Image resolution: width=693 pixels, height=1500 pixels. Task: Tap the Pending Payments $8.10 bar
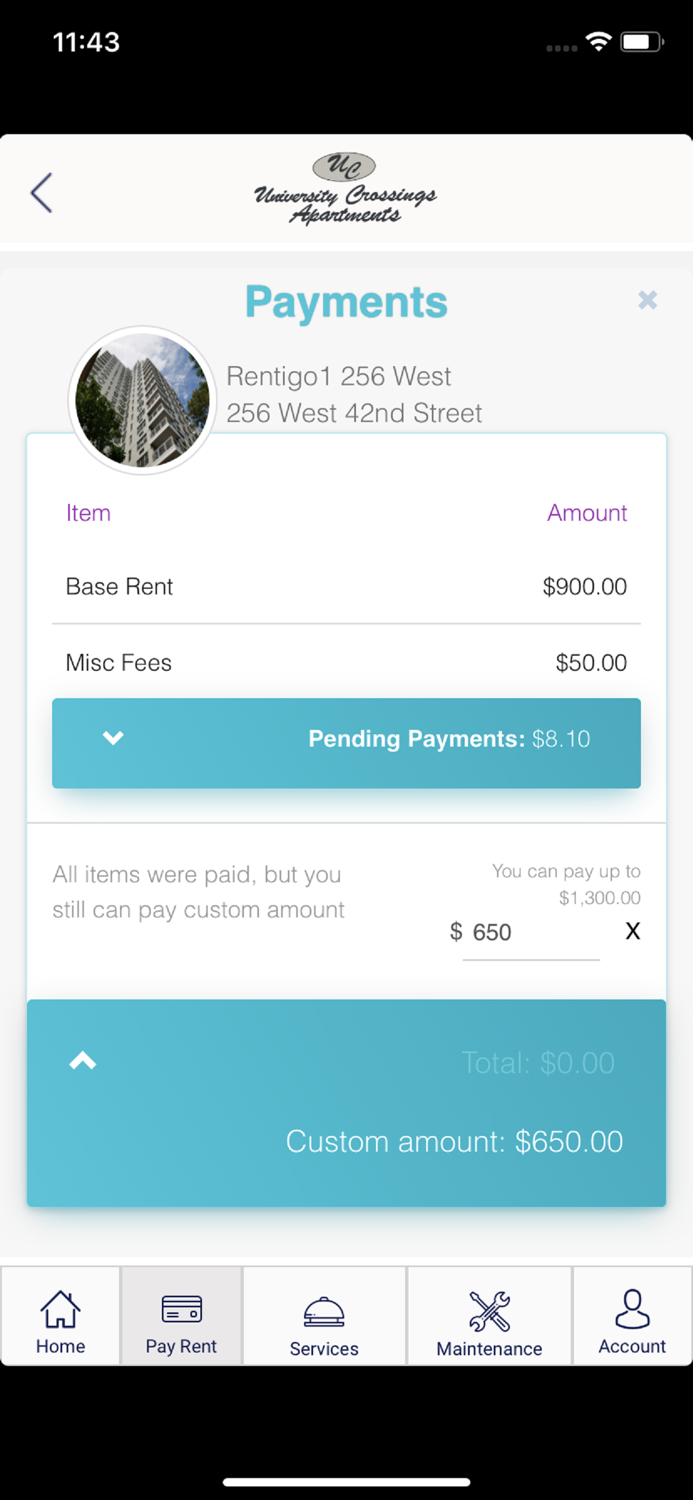click(x=346, y=743)
